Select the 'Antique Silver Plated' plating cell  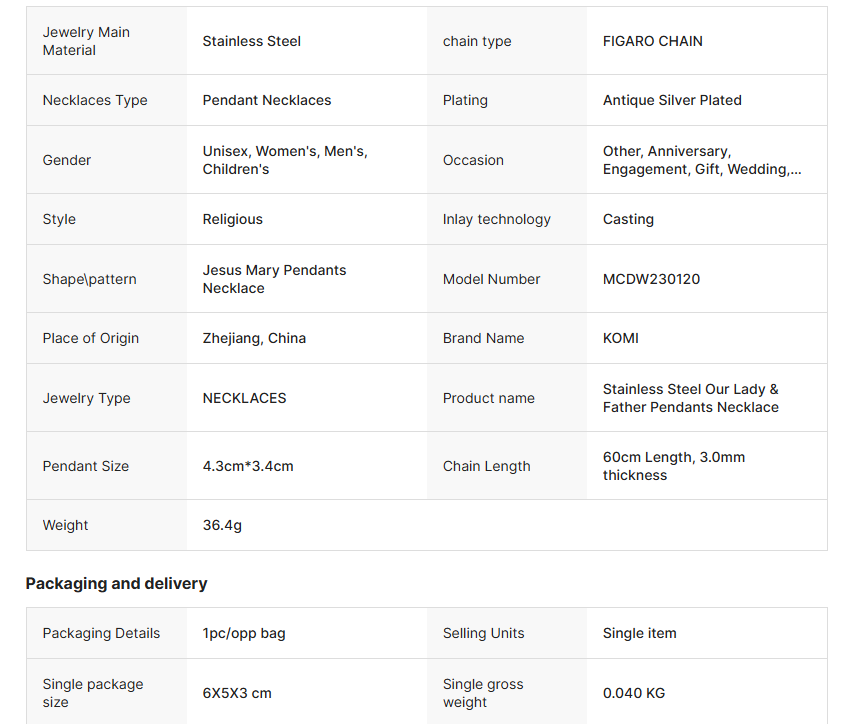pos(672,100)
